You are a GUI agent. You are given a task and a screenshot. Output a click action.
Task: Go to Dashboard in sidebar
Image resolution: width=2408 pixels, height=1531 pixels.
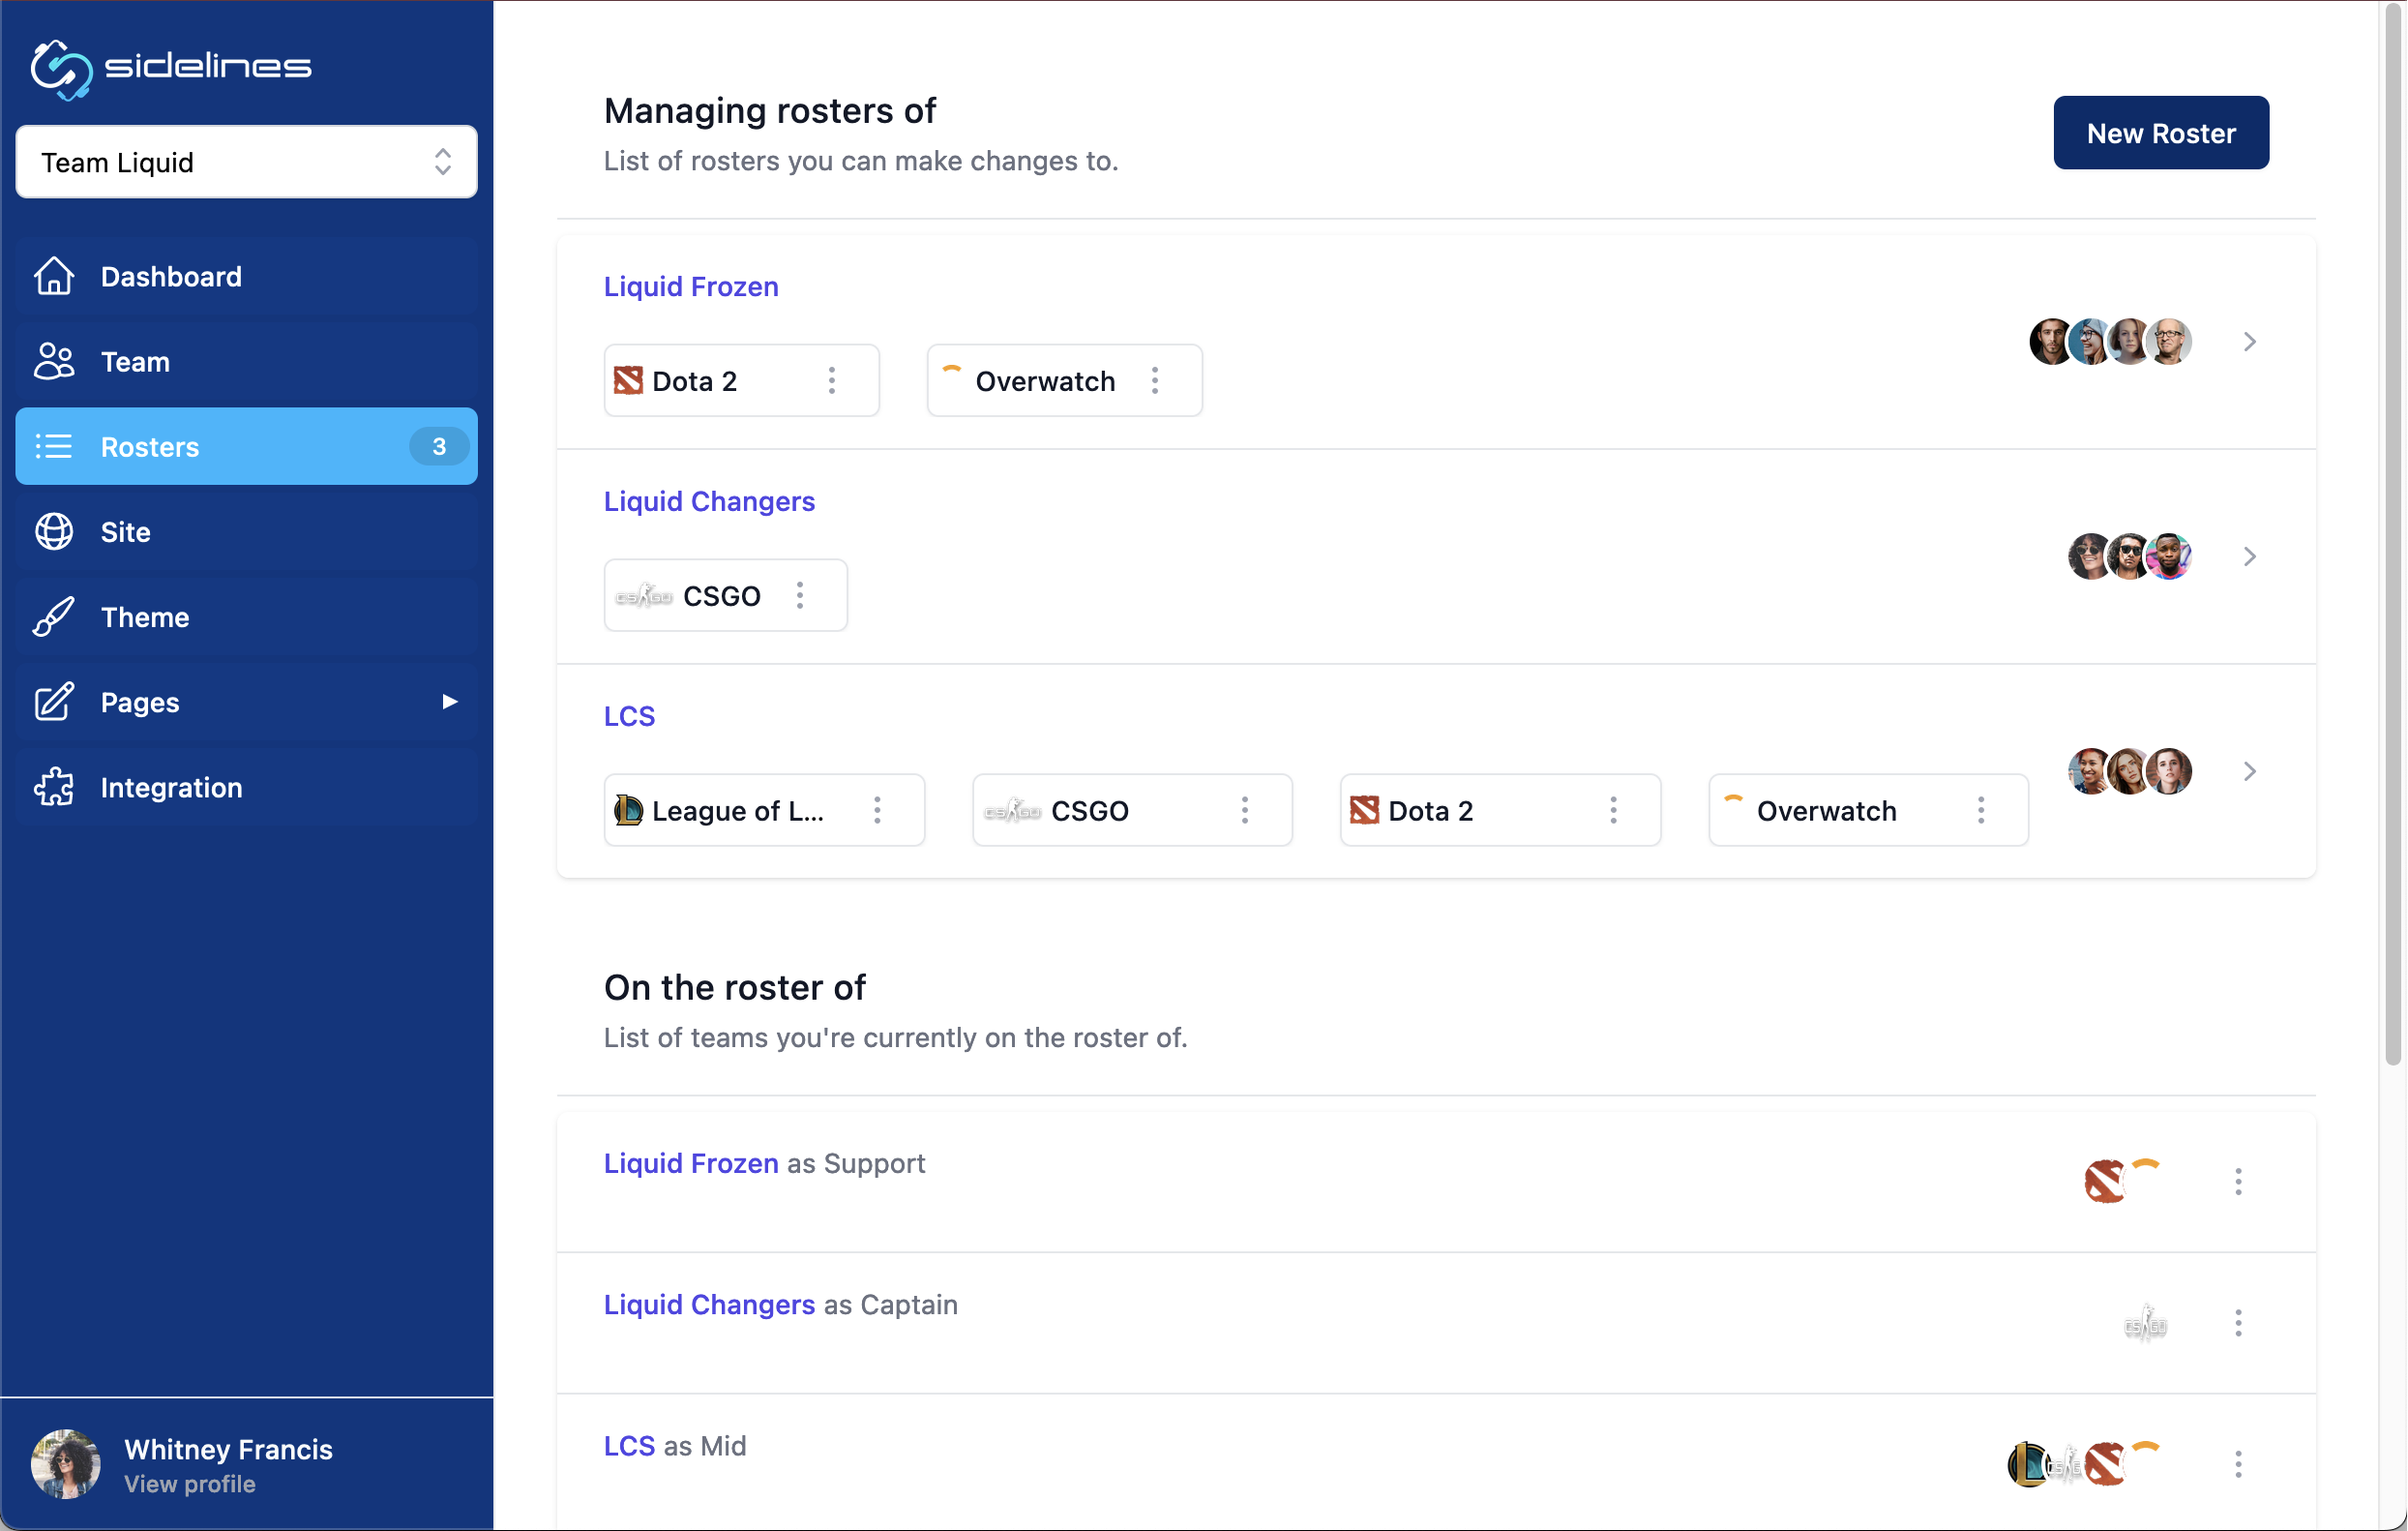coord(246,277)
